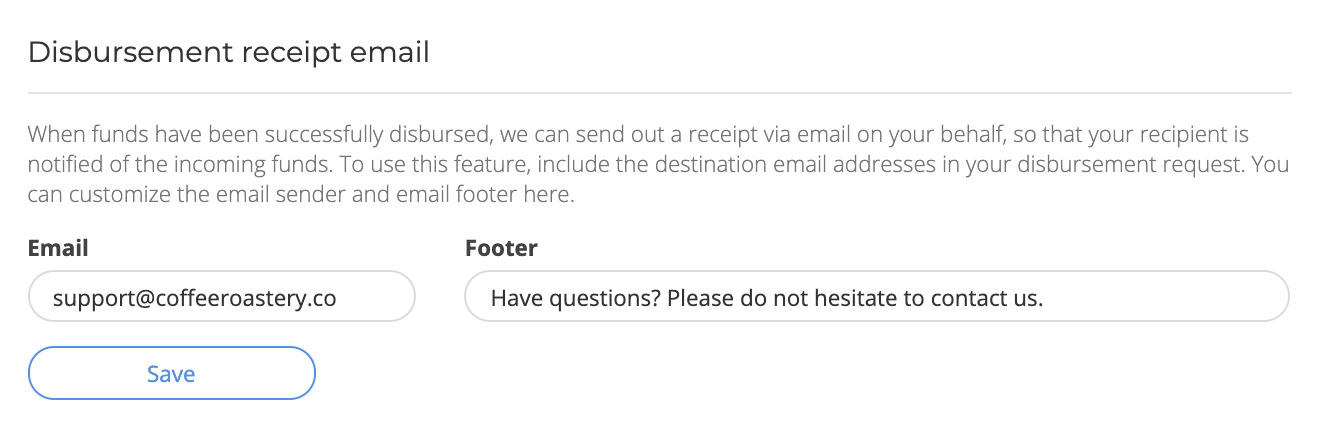The height and width of the screenshot is (424, 1326).
Task: Click the "@" symbol in the email address
Action: (134, 298)
